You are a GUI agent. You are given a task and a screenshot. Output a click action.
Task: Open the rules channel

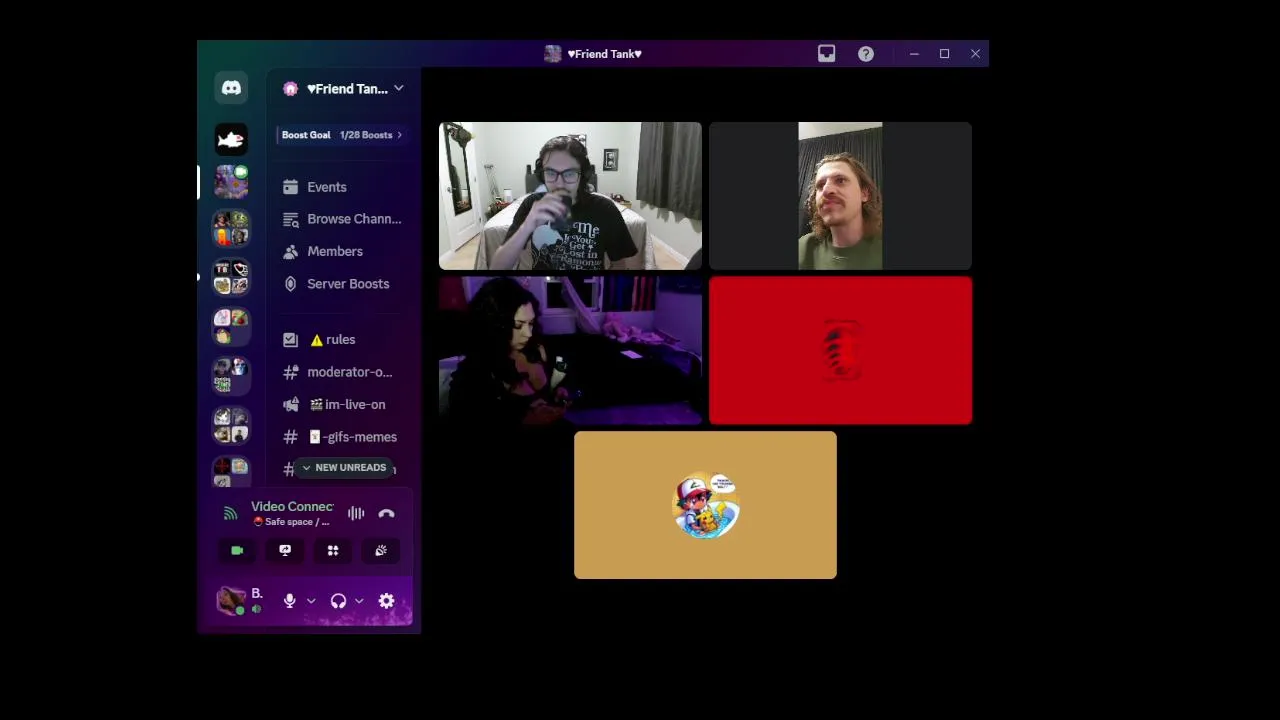[344, 340]
